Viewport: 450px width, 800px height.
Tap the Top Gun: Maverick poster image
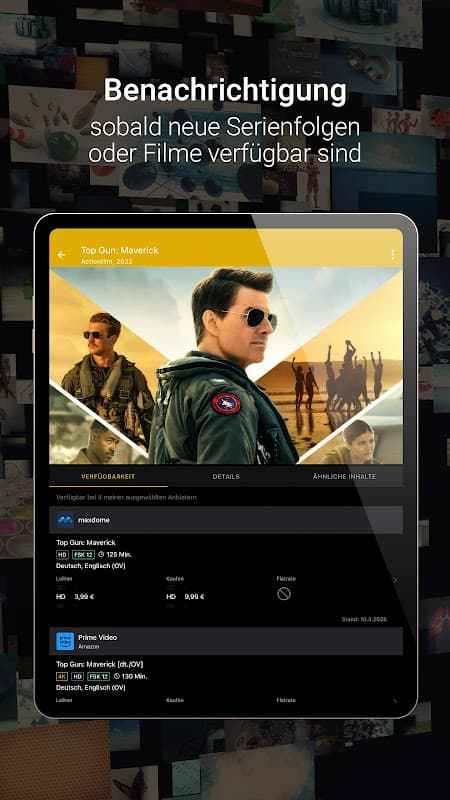[x=226, y=365]
